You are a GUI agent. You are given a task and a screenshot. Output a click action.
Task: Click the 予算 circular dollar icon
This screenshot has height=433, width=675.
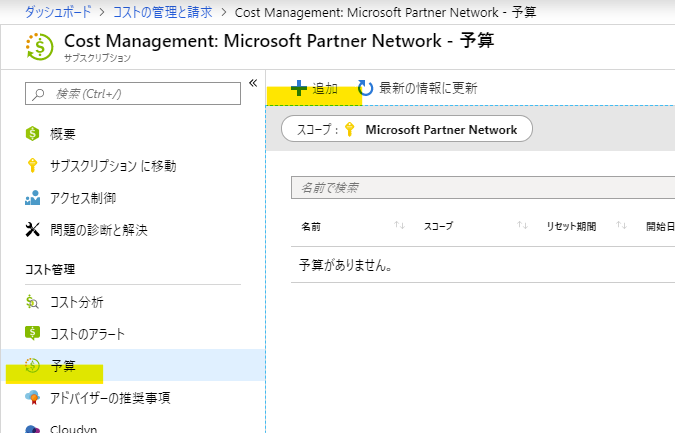(x=32, y=365)
